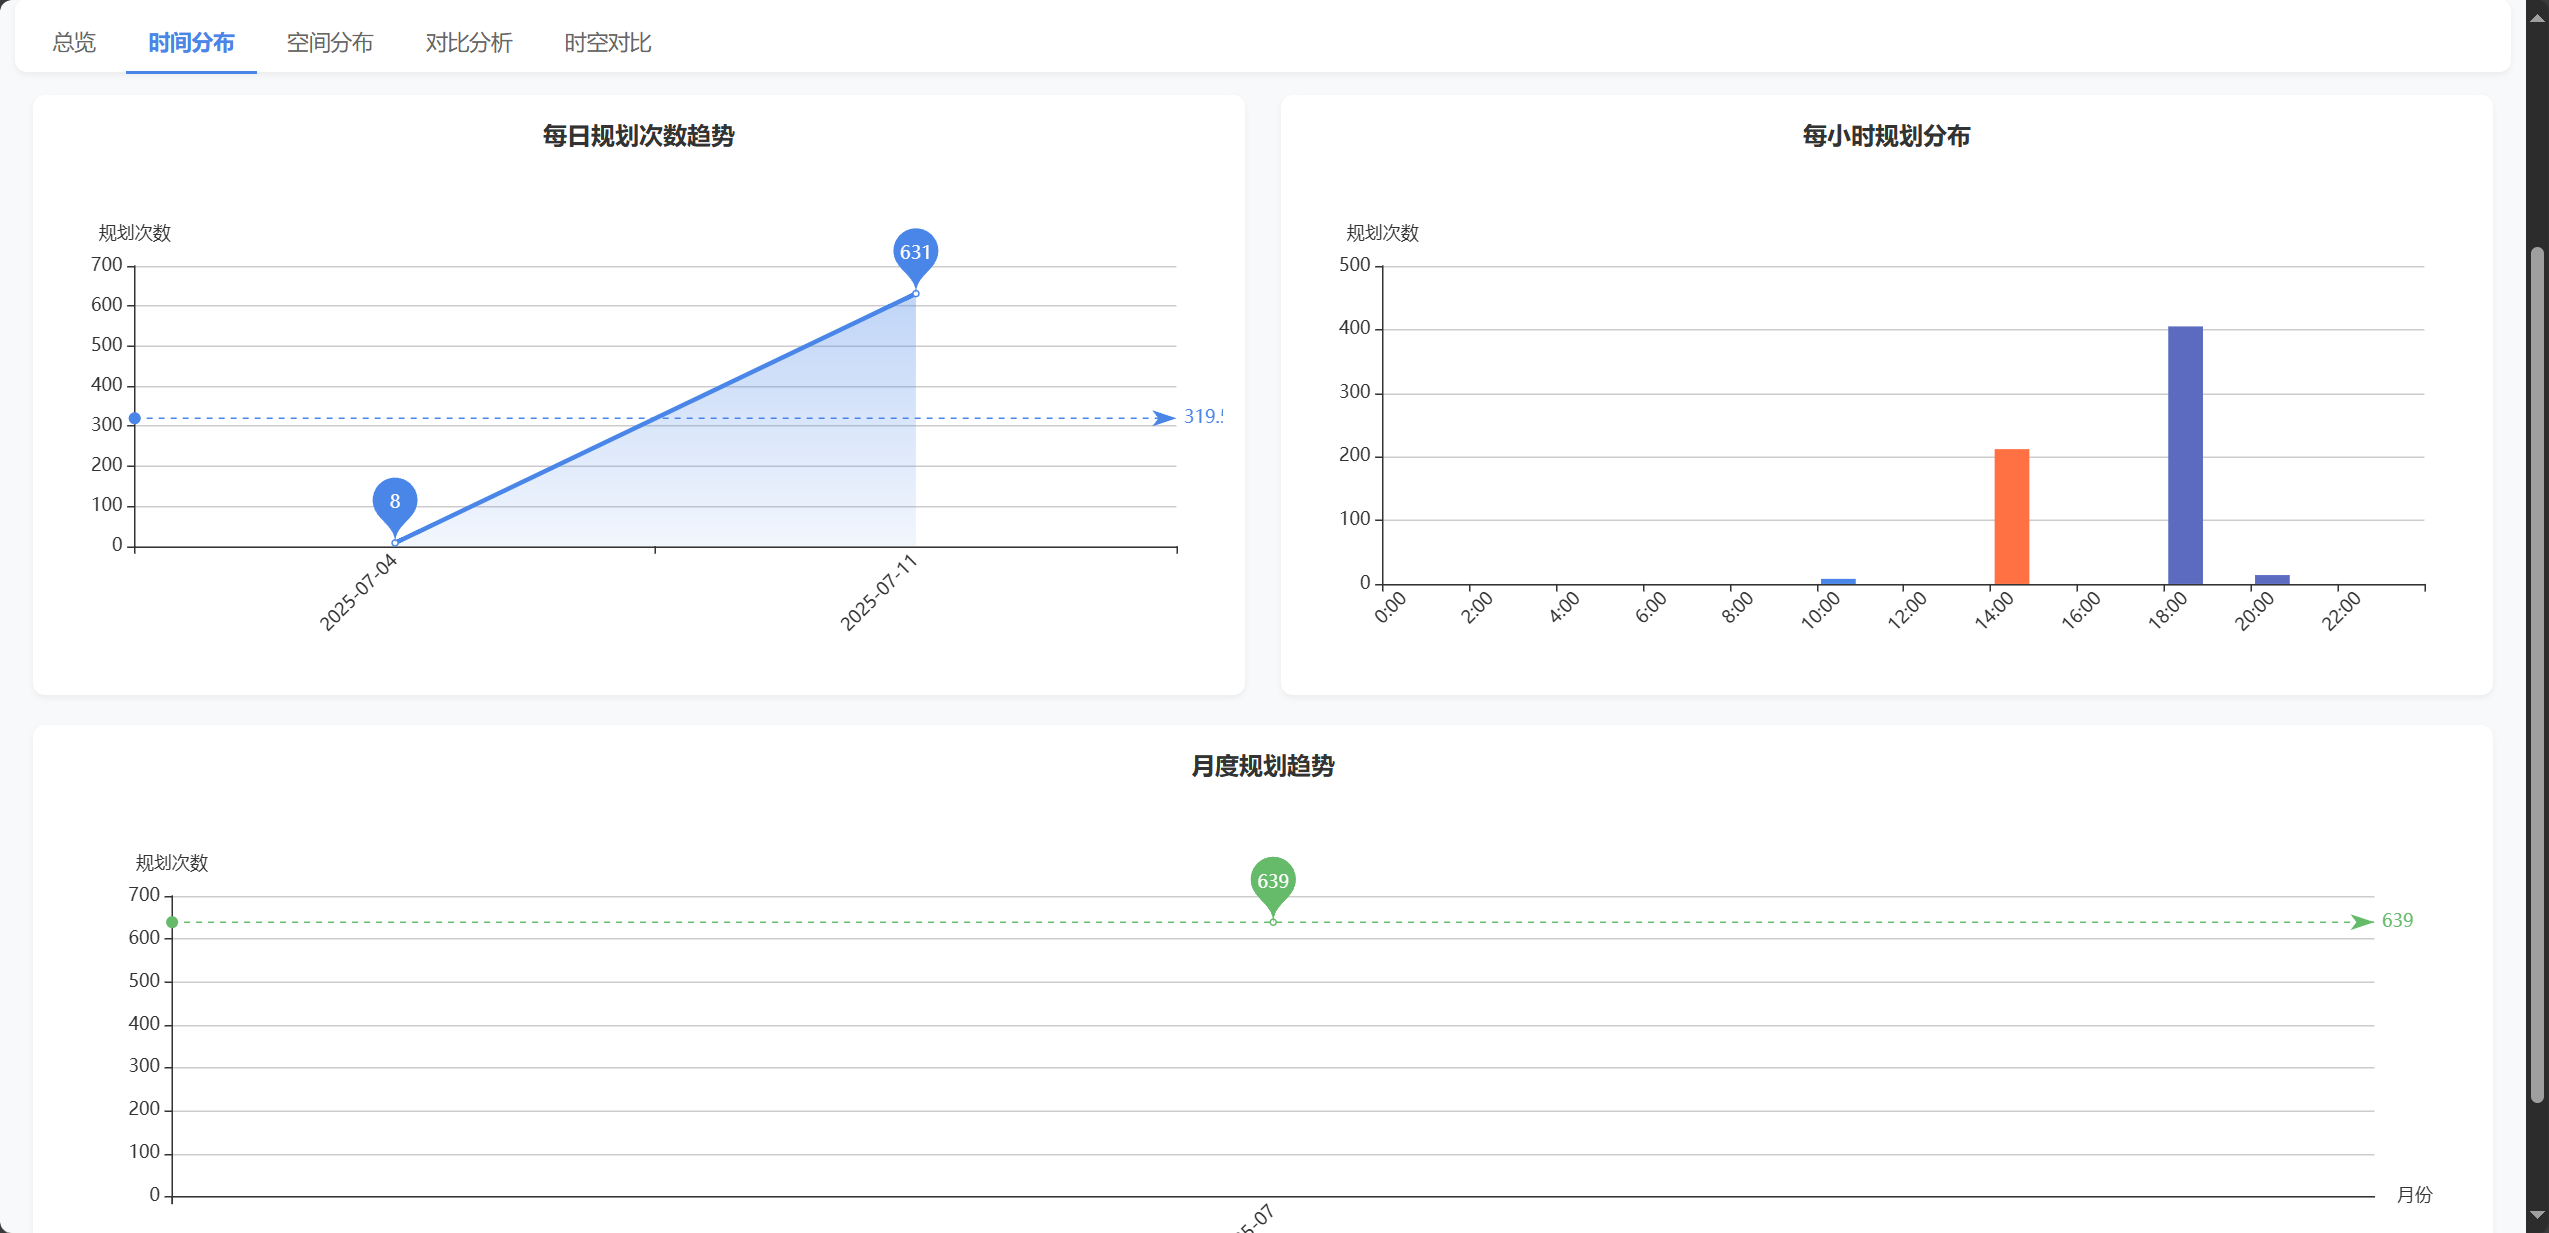Viewport: 2549px width, 1233px height.
Task: Go to the 时空对比 tab
Action: [607, 43]
